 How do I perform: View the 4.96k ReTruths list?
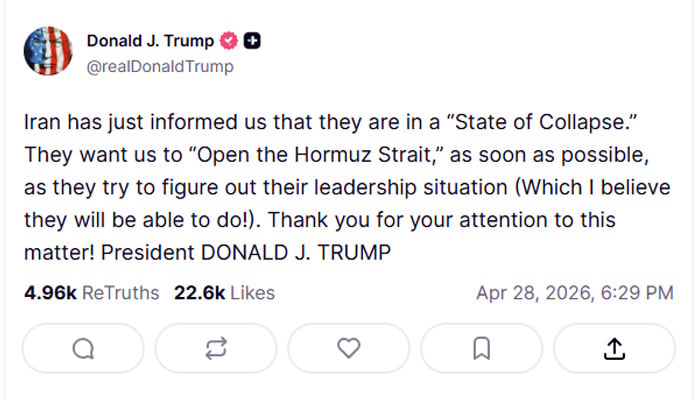(x=91, y=293)
